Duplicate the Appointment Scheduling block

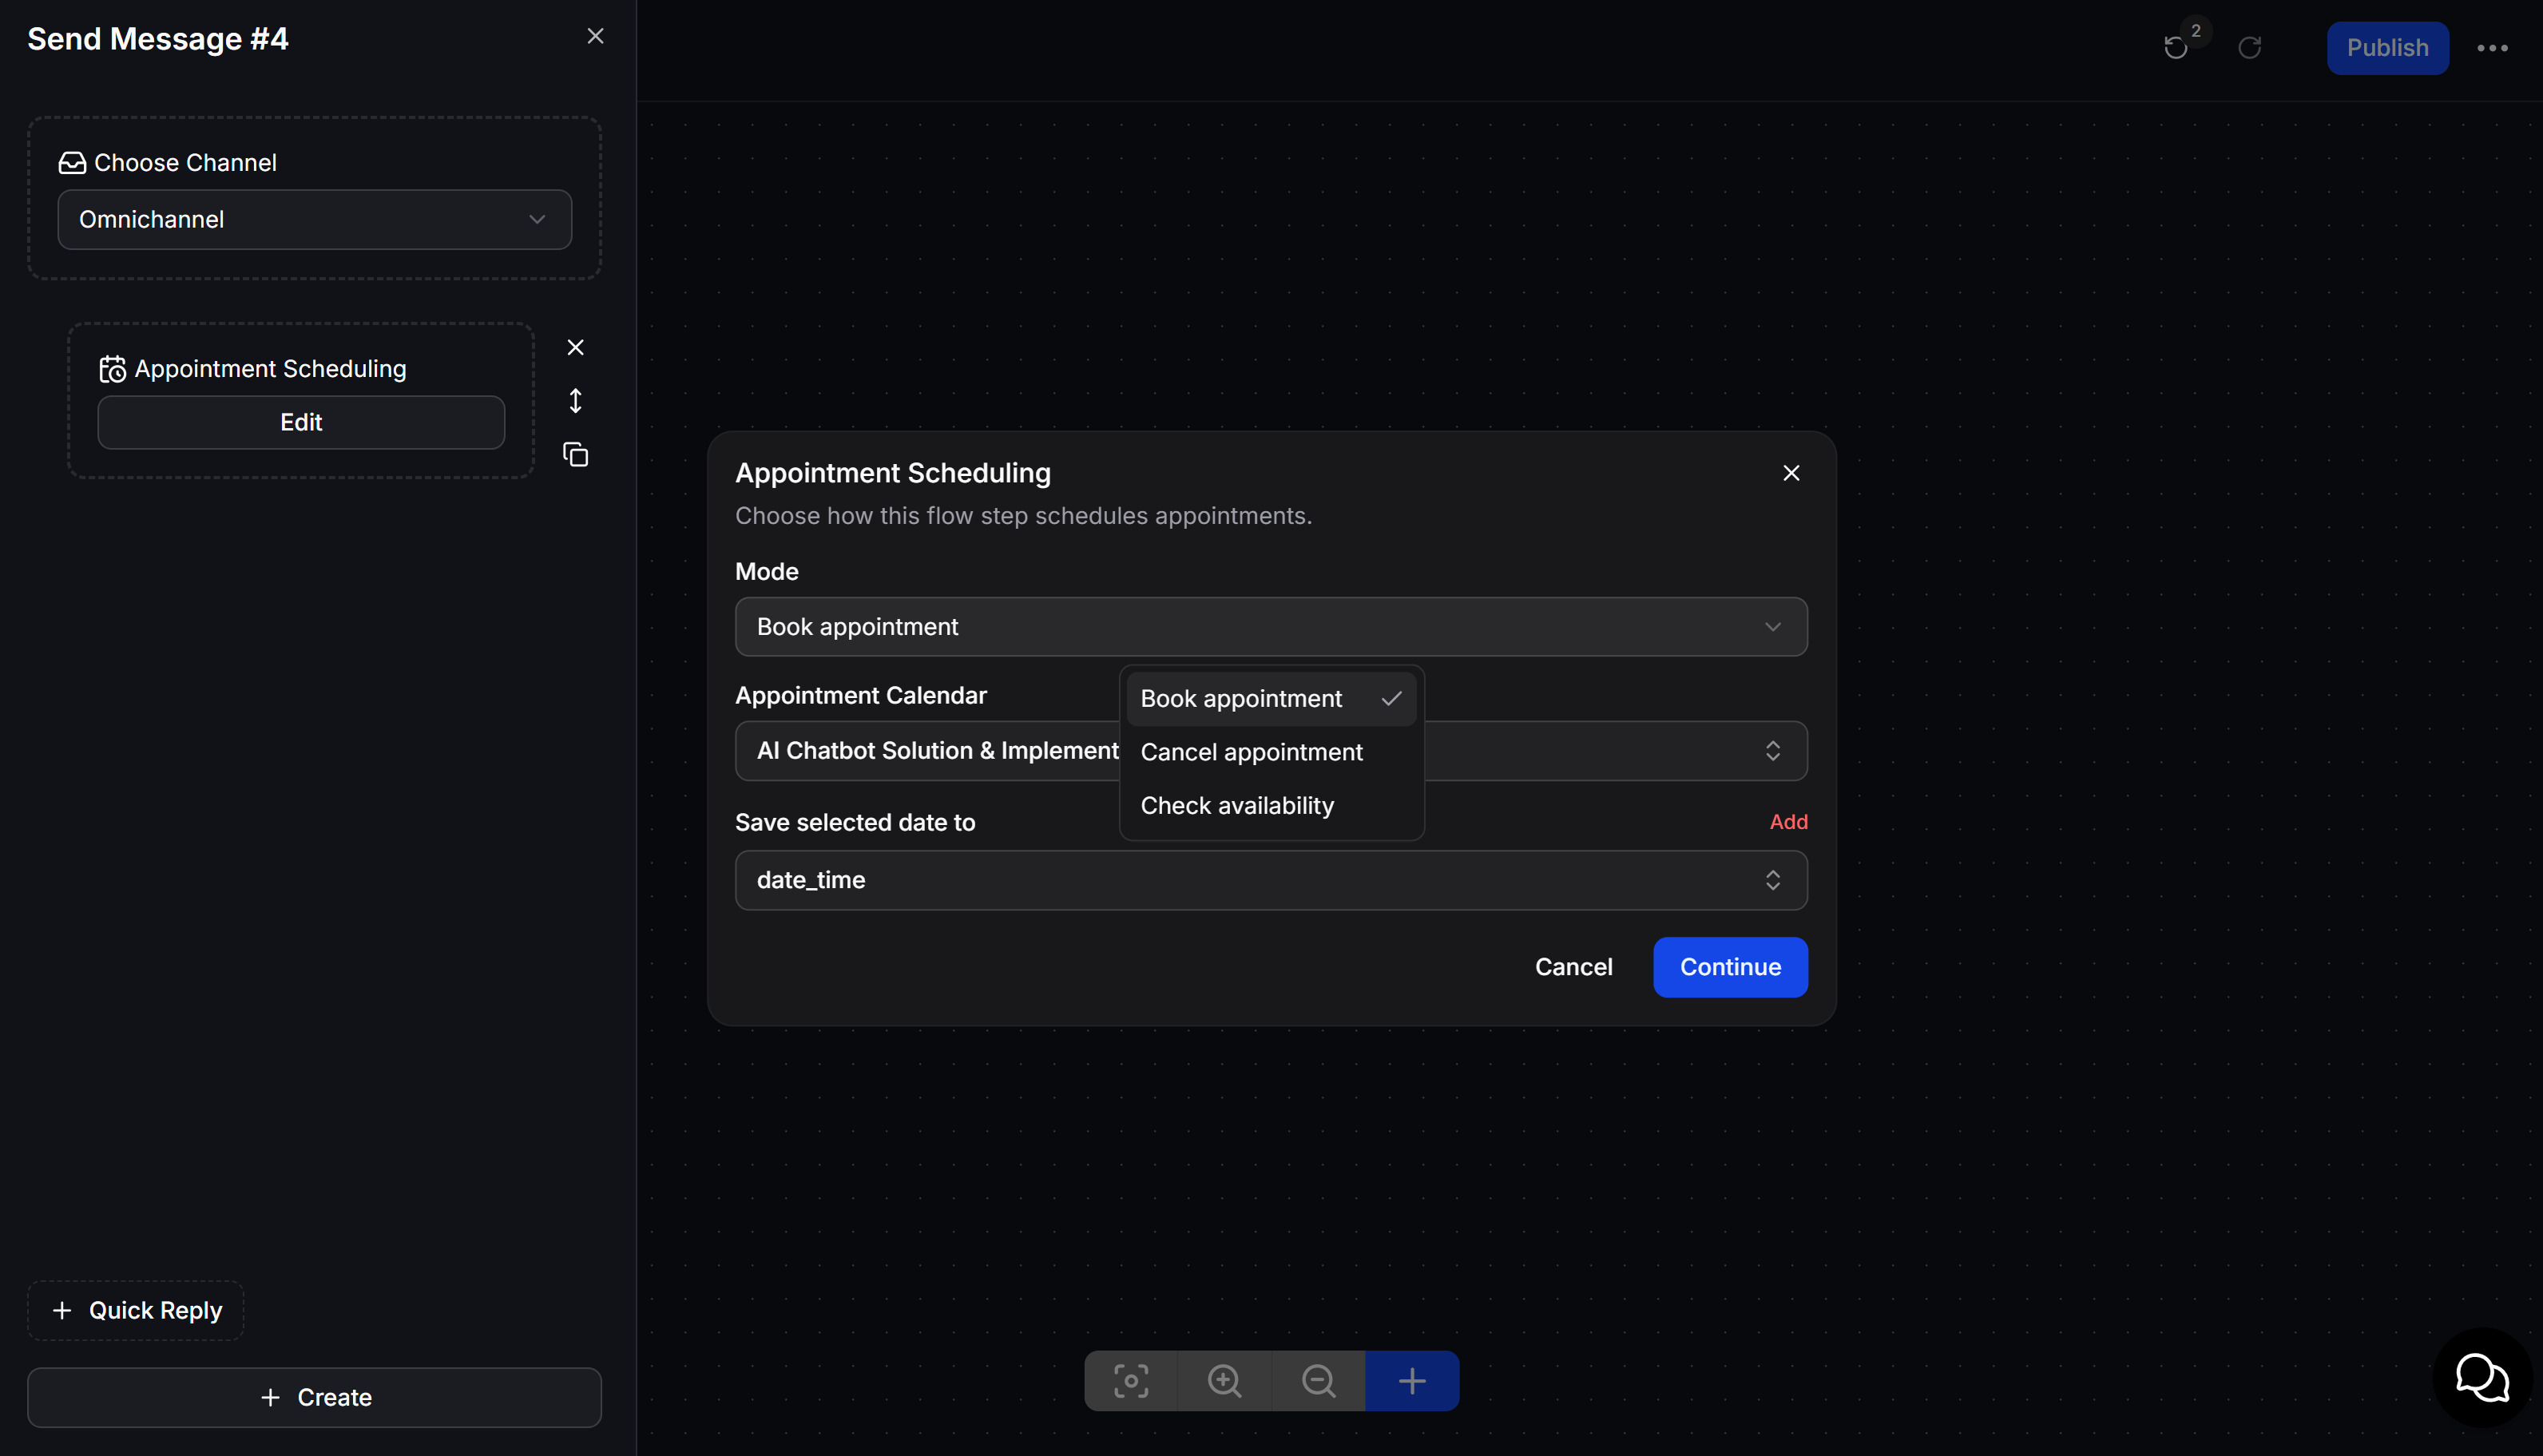point(575,455)
